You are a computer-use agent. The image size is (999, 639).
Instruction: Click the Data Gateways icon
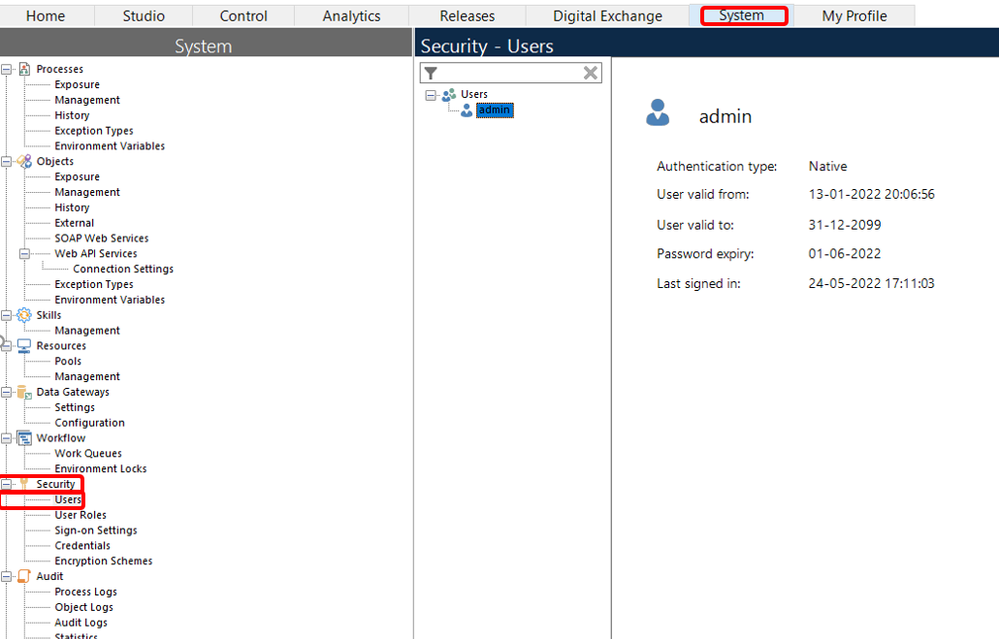coord(24,392)
